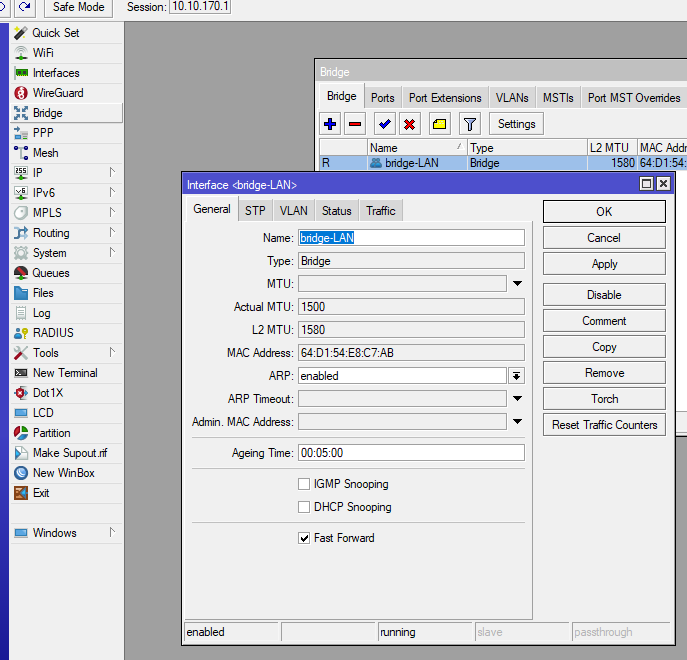Switch to the STP tab
Image resolution: width=687 pixels, height=660 pixels.
(x=255, y=210)
